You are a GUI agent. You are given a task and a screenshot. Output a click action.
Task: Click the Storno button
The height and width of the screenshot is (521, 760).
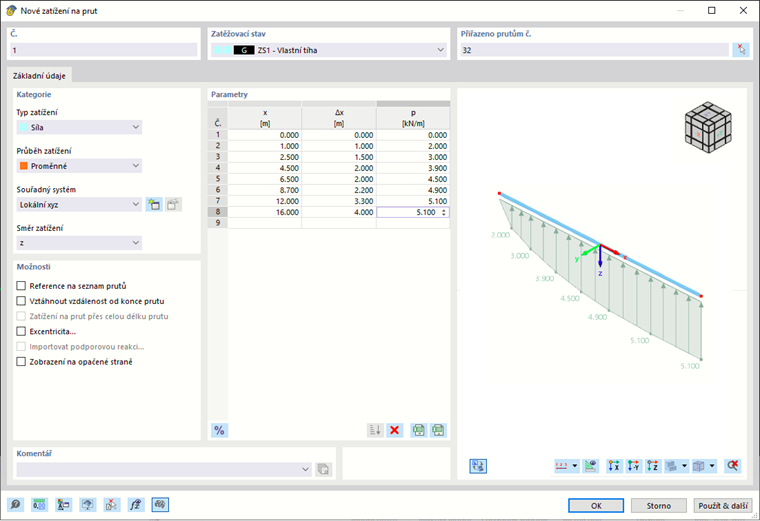point(659,505)
